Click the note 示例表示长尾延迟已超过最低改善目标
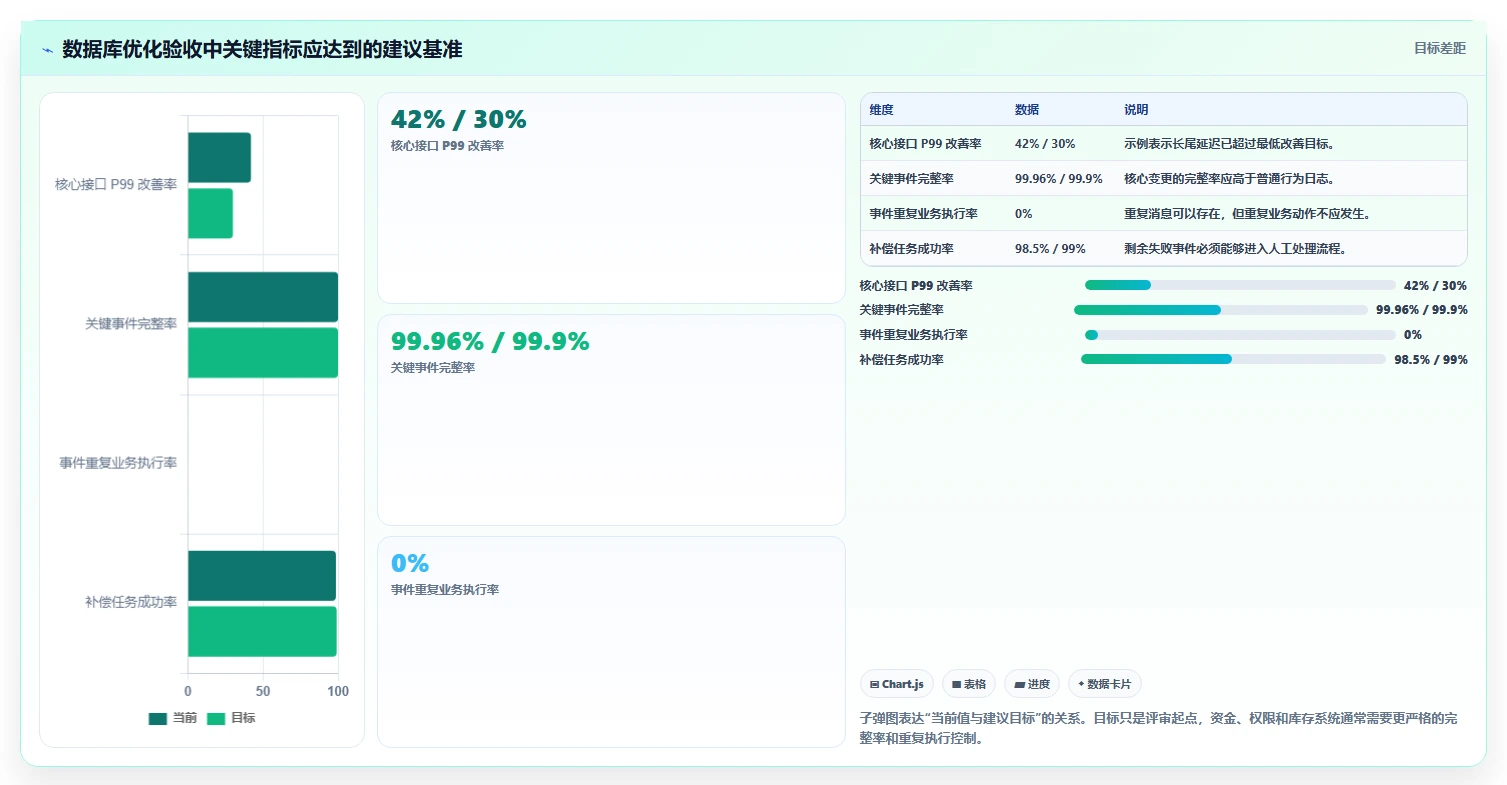 1229,144
